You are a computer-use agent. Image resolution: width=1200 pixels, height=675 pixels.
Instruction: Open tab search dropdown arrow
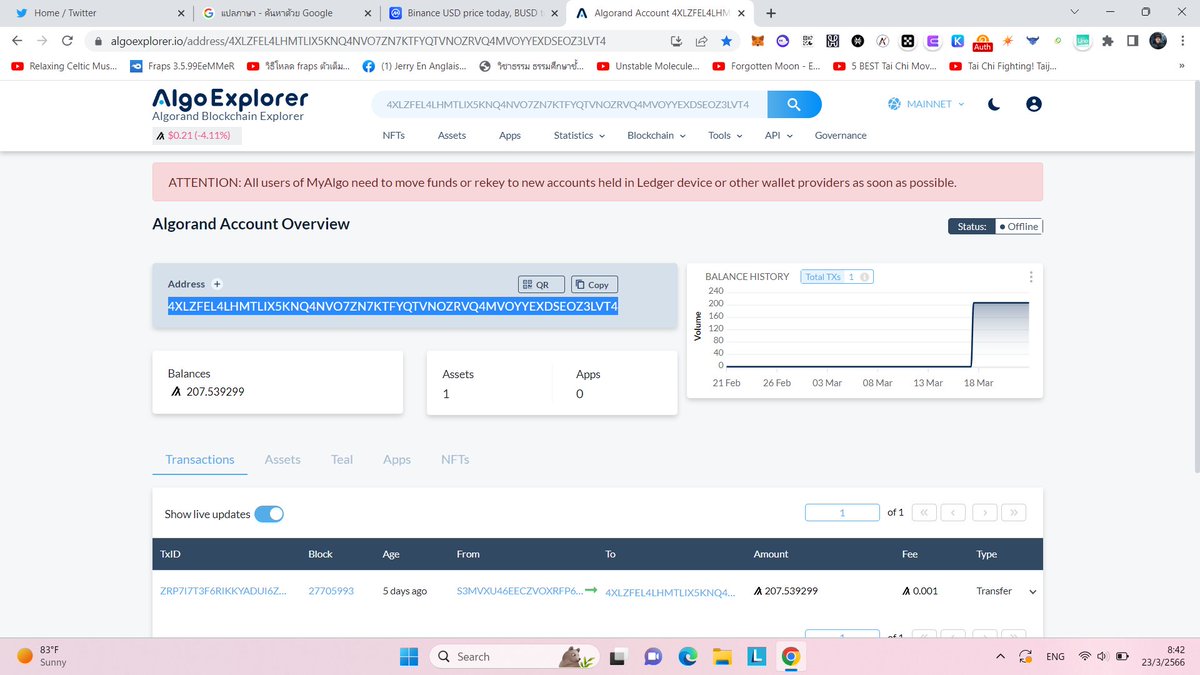click(1074, 12)
